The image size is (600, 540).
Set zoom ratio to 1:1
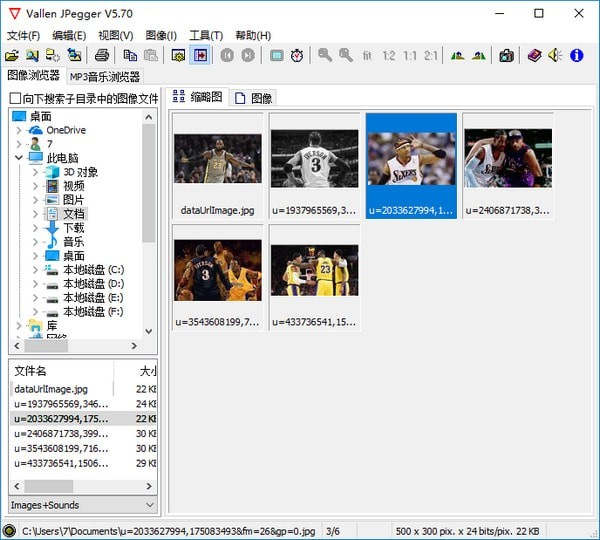tap(410, 56)
